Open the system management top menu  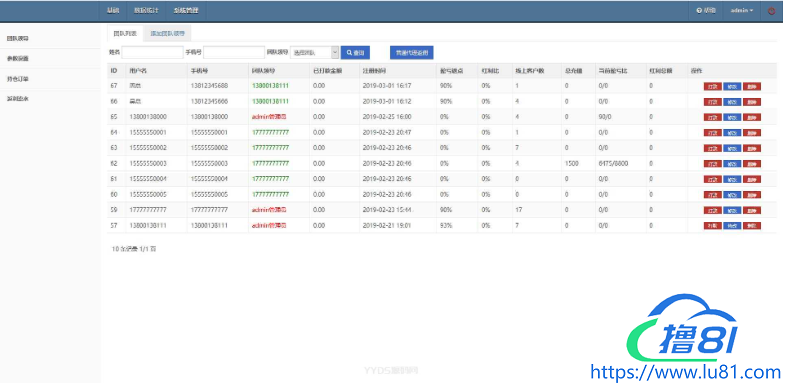pos(186,11)
